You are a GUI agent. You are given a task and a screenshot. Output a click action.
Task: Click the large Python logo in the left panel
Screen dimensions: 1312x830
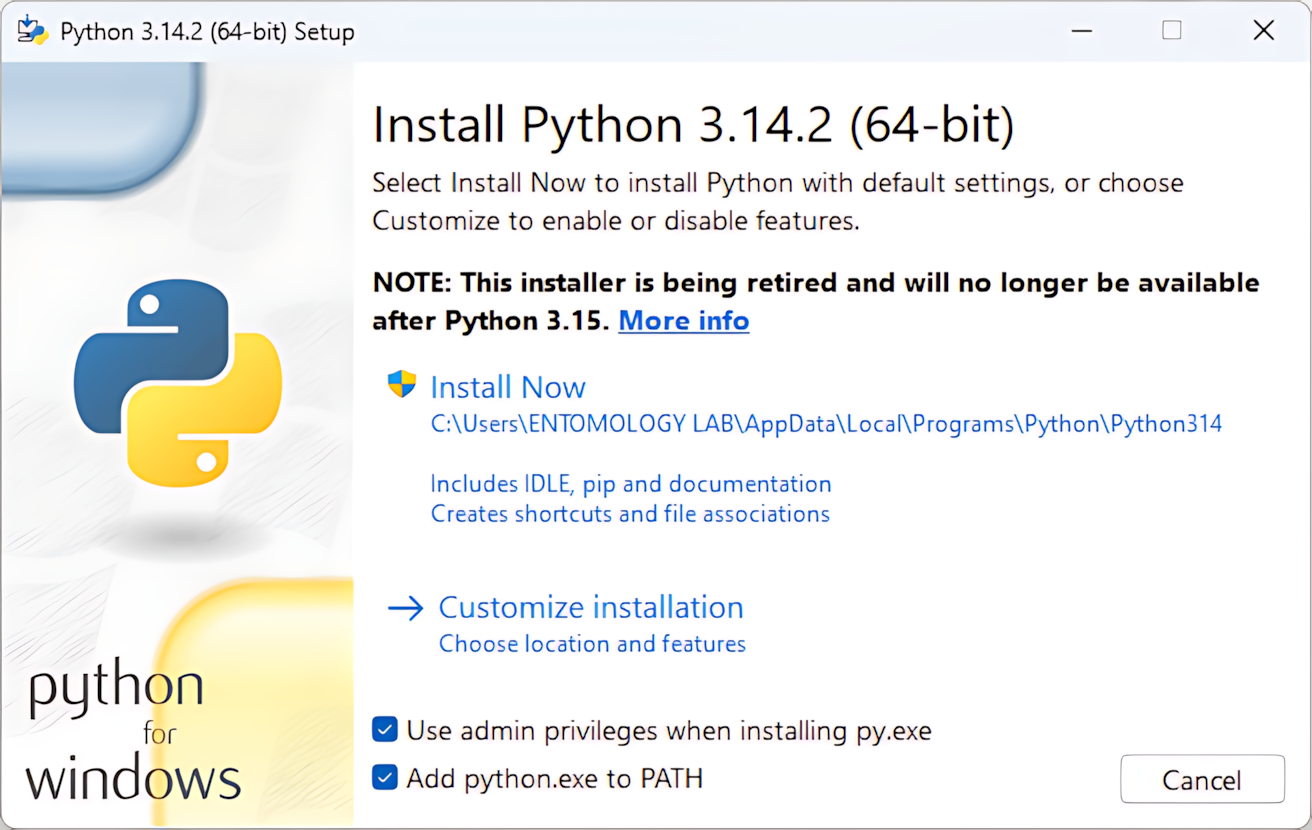[178, 382]
